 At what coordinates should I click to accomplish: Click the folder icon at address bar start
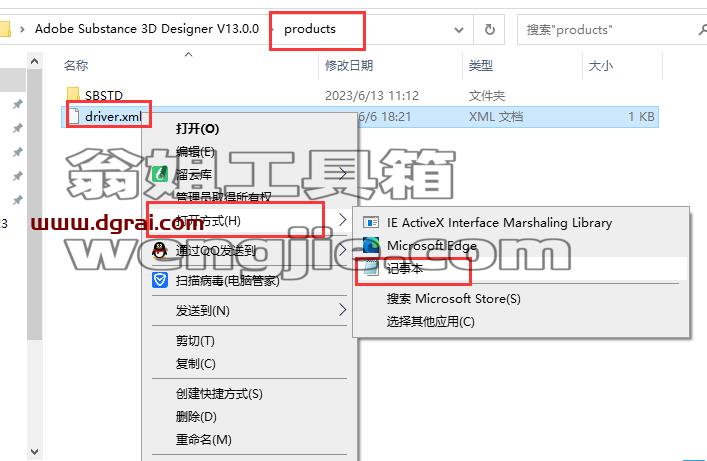[x=5, y=29]
